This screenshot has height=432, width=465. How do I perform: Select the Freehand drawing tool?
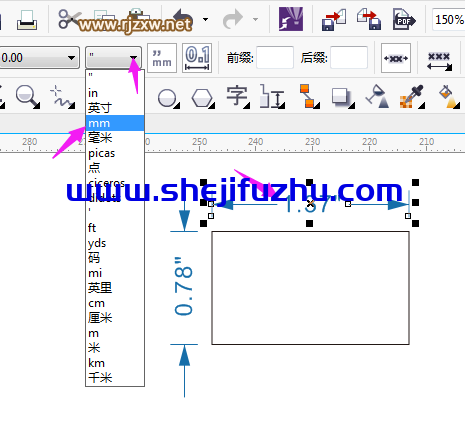62,97
